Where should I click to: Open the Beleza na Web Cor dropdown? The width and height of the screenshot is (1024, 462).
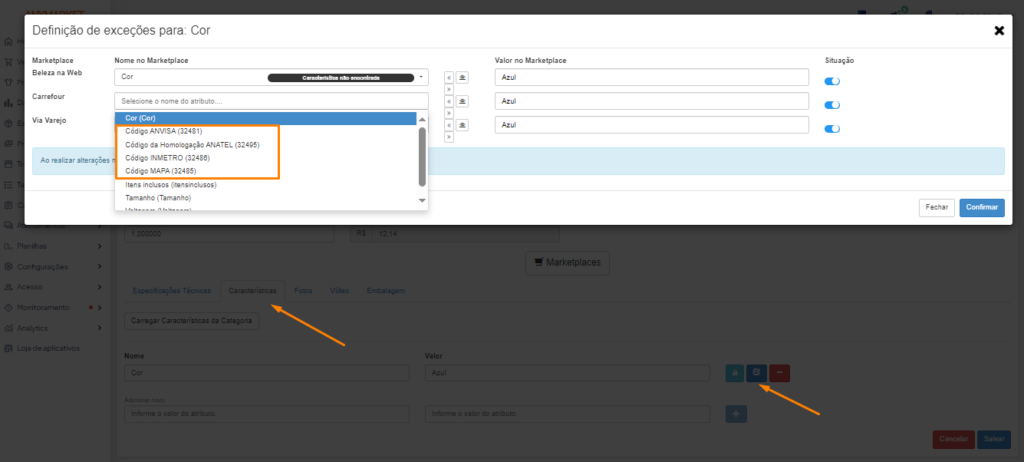(x=271, y=77)
